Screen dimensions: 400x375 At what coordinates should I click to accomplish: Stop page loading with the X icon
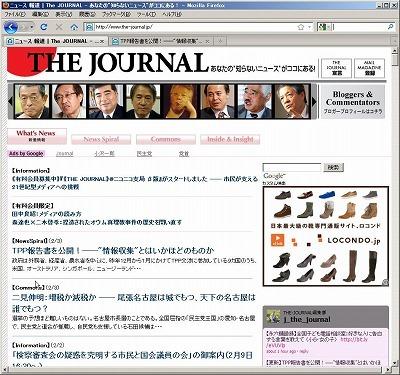[x=59, y=27]
